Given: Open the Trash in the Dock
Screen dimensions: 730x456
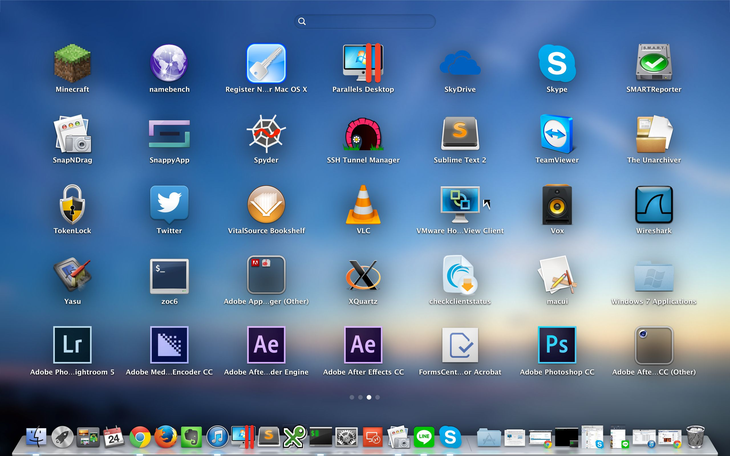Looking at the screenshot, I should click(696, 436).
